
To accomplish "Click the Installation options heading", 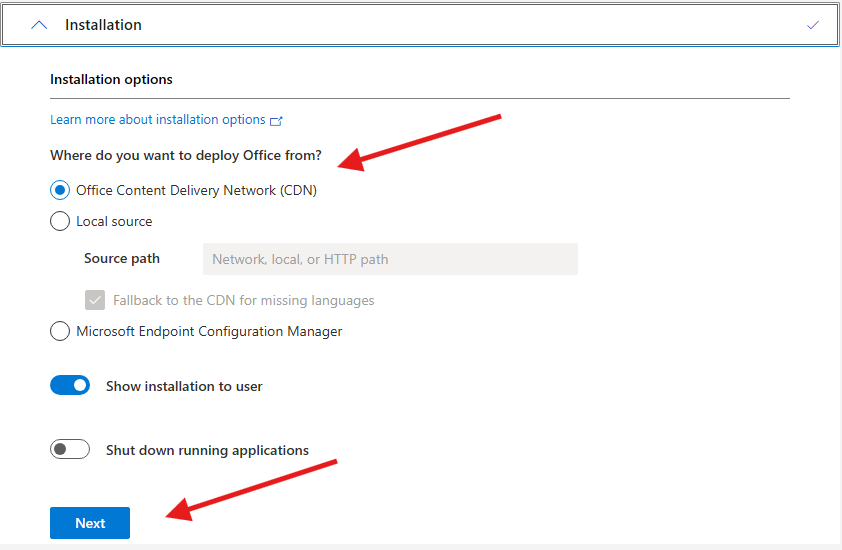I will pos(111,79).
